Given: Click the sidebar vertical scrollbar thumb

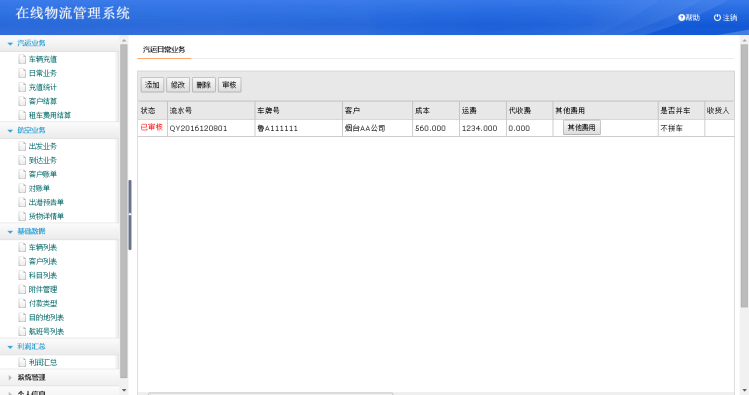Looking at the screenshot, I should tap(124, 211).
